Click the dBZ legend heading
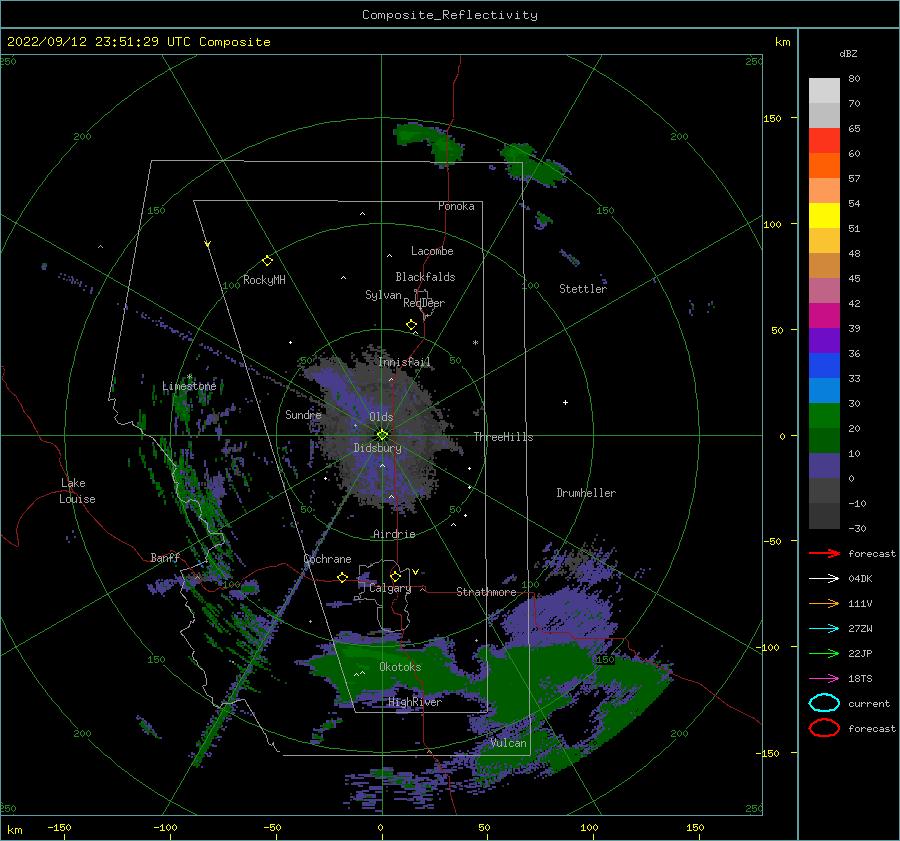The width and height of the screenshot is (900, 841). pos(848,53)
